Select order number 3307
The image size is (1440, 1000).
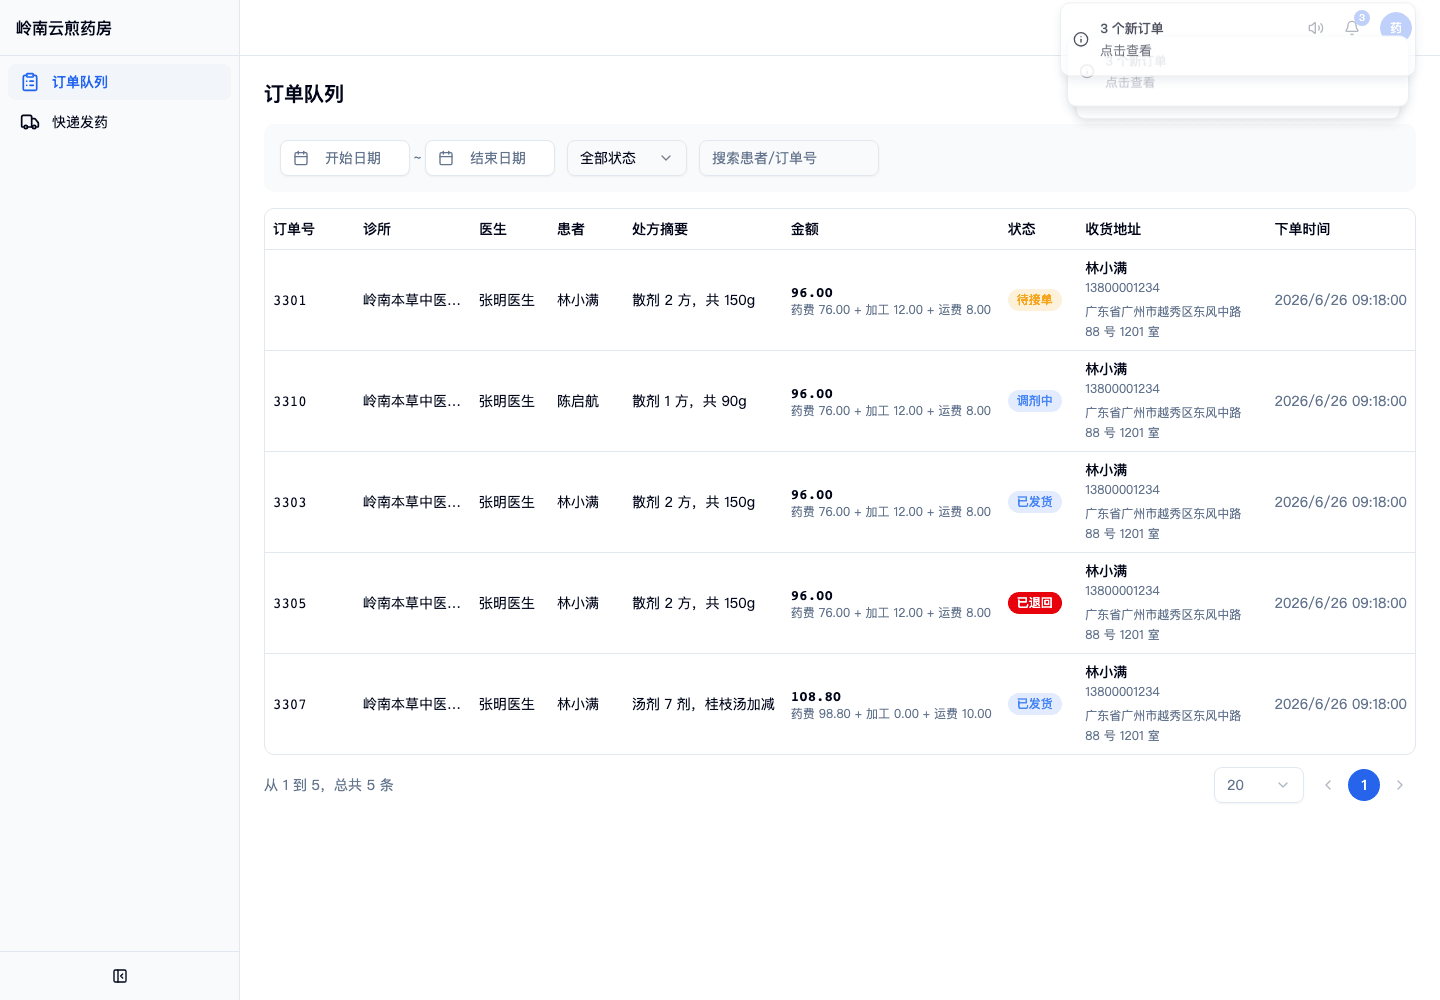pyautogui.click(x=290, y=704)
